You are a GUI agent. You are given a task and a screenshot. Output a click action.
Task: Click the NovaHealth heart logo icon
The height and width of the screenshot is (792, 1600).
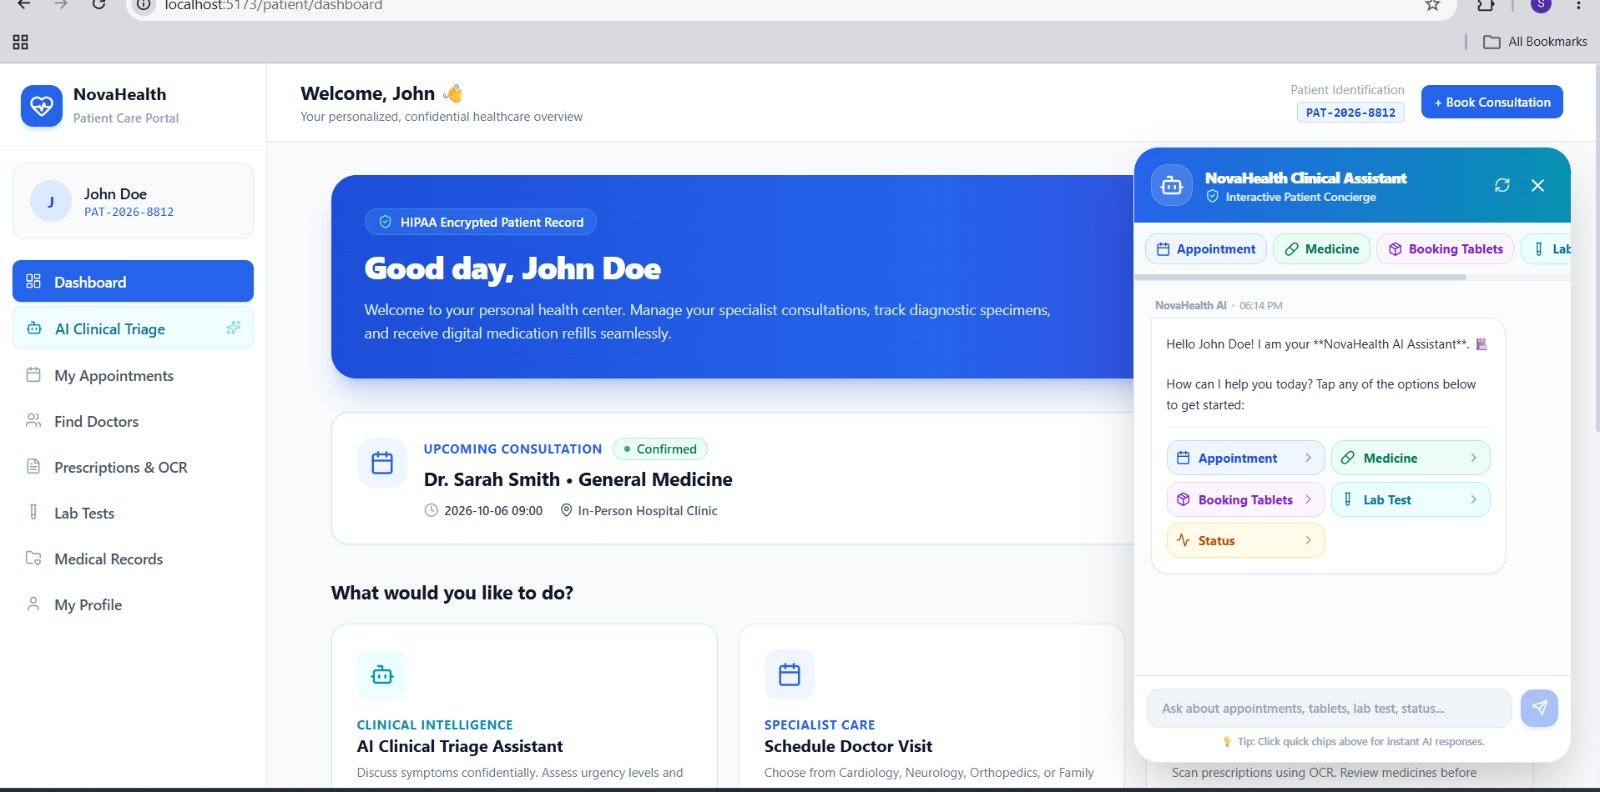click(x=41, y=105)
